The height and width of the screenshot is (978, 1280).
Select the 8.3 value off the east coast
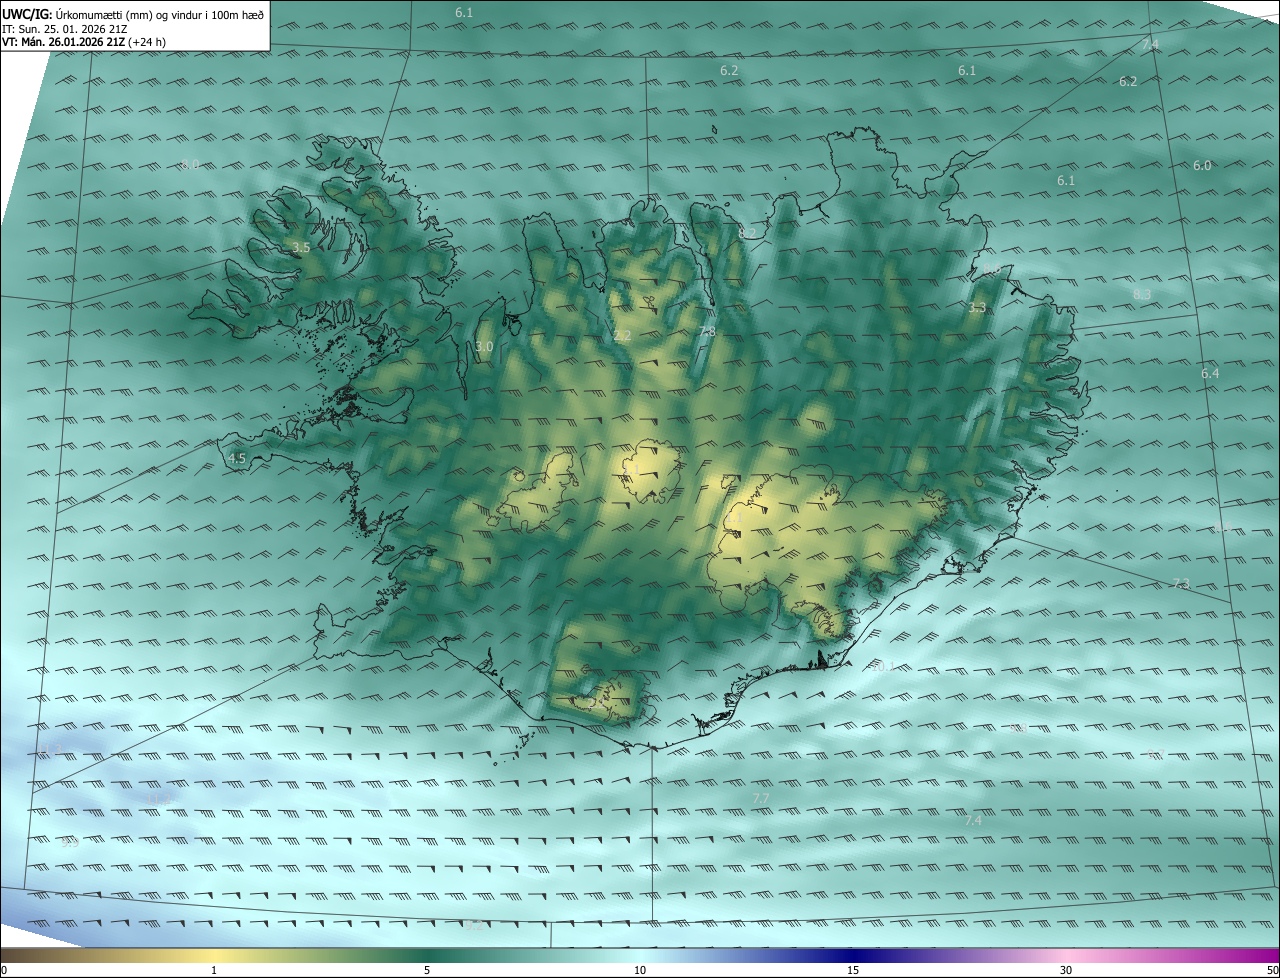tap(1142, 294)
